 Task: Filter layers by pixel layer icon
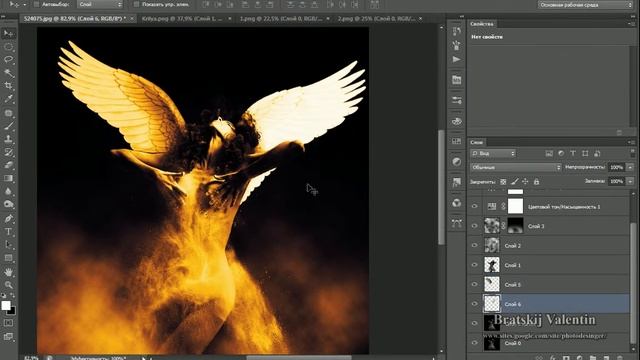pos(549,153)
